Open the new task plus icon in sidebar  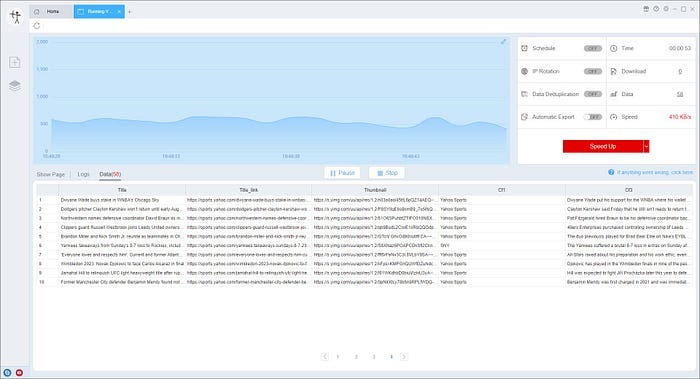(15, 62)
